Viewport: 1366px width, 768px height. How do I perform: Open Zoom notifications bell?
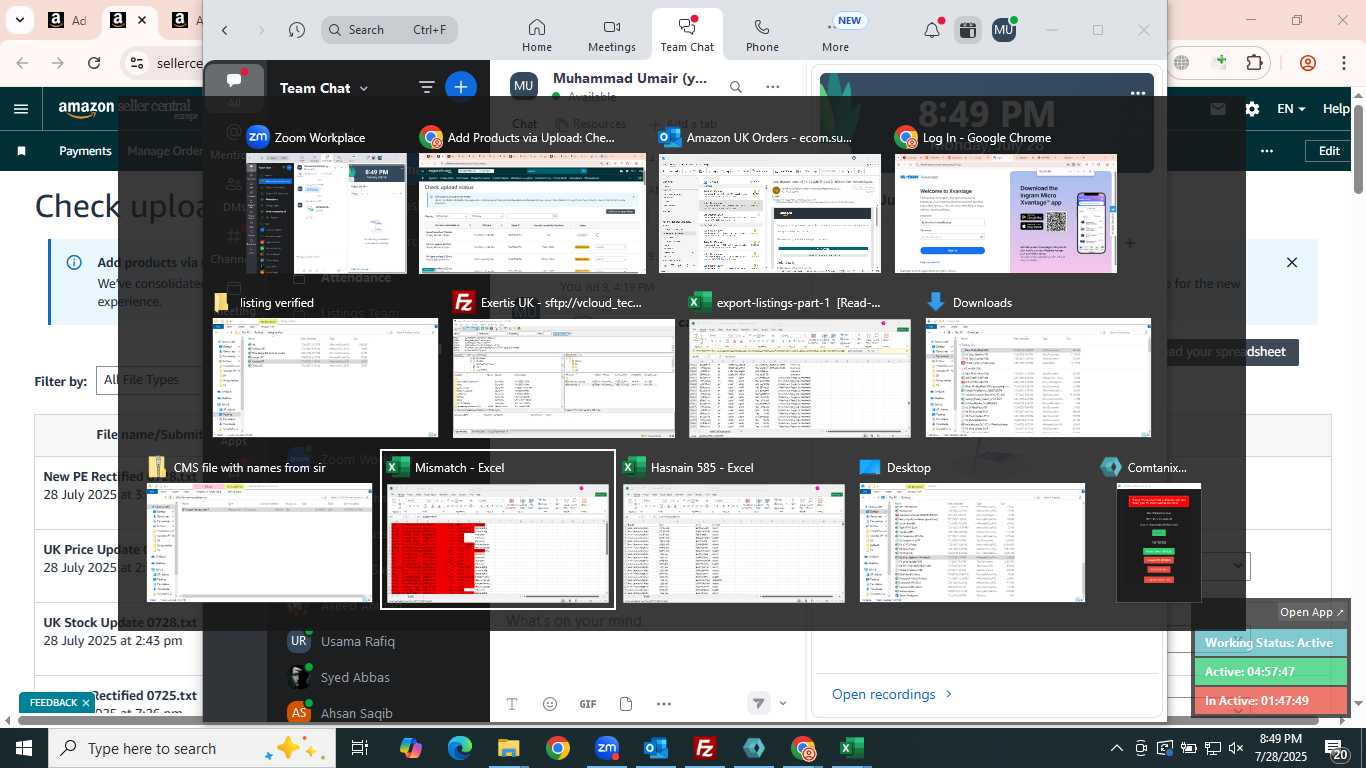coord(932,30)
